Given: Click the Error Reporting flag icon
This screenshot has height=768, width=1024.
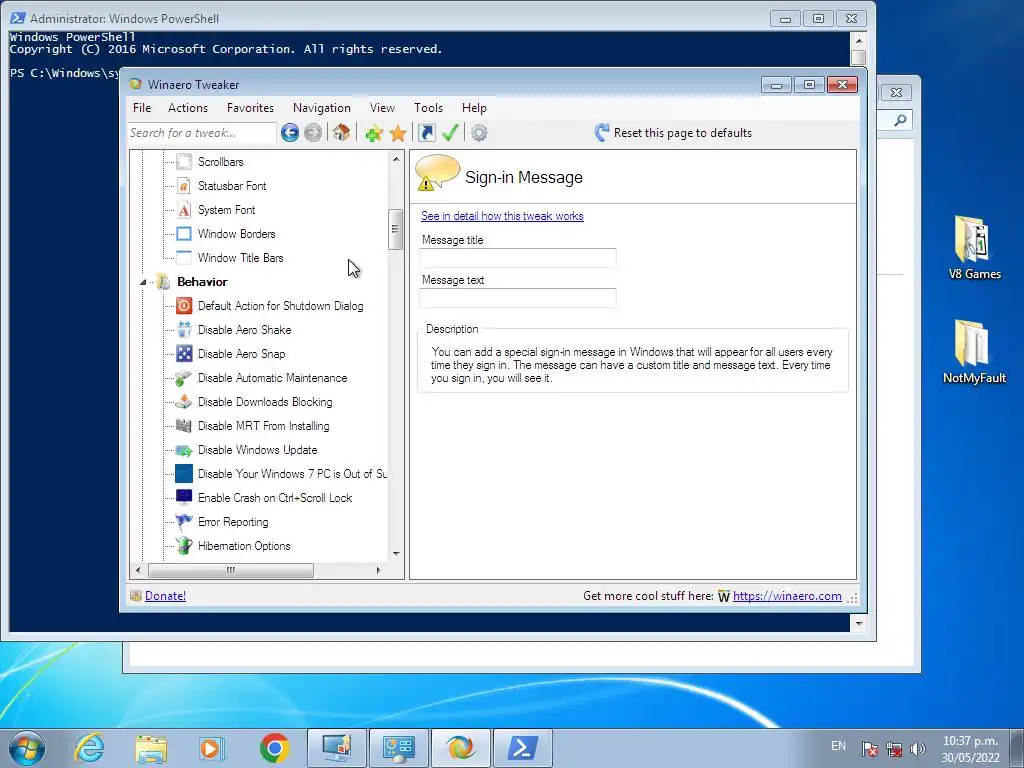Looking at the screenshot, I should pos(184,522).
